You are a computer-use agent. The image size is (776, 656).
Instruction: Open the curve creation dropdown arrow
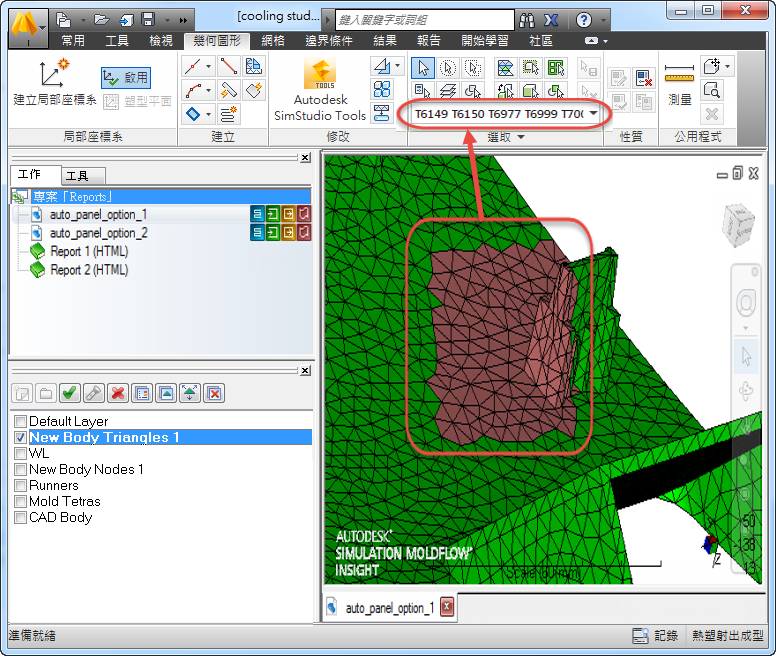point(208,90)
